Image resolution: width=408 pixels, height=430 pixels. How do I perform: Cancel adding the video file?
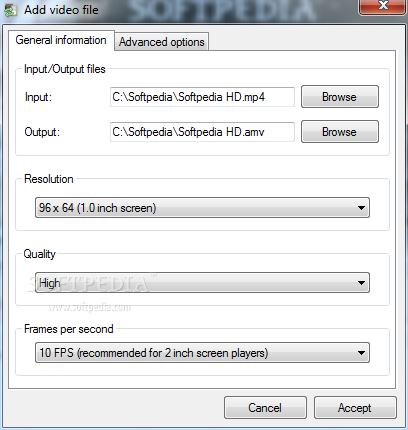coord(265,408)
